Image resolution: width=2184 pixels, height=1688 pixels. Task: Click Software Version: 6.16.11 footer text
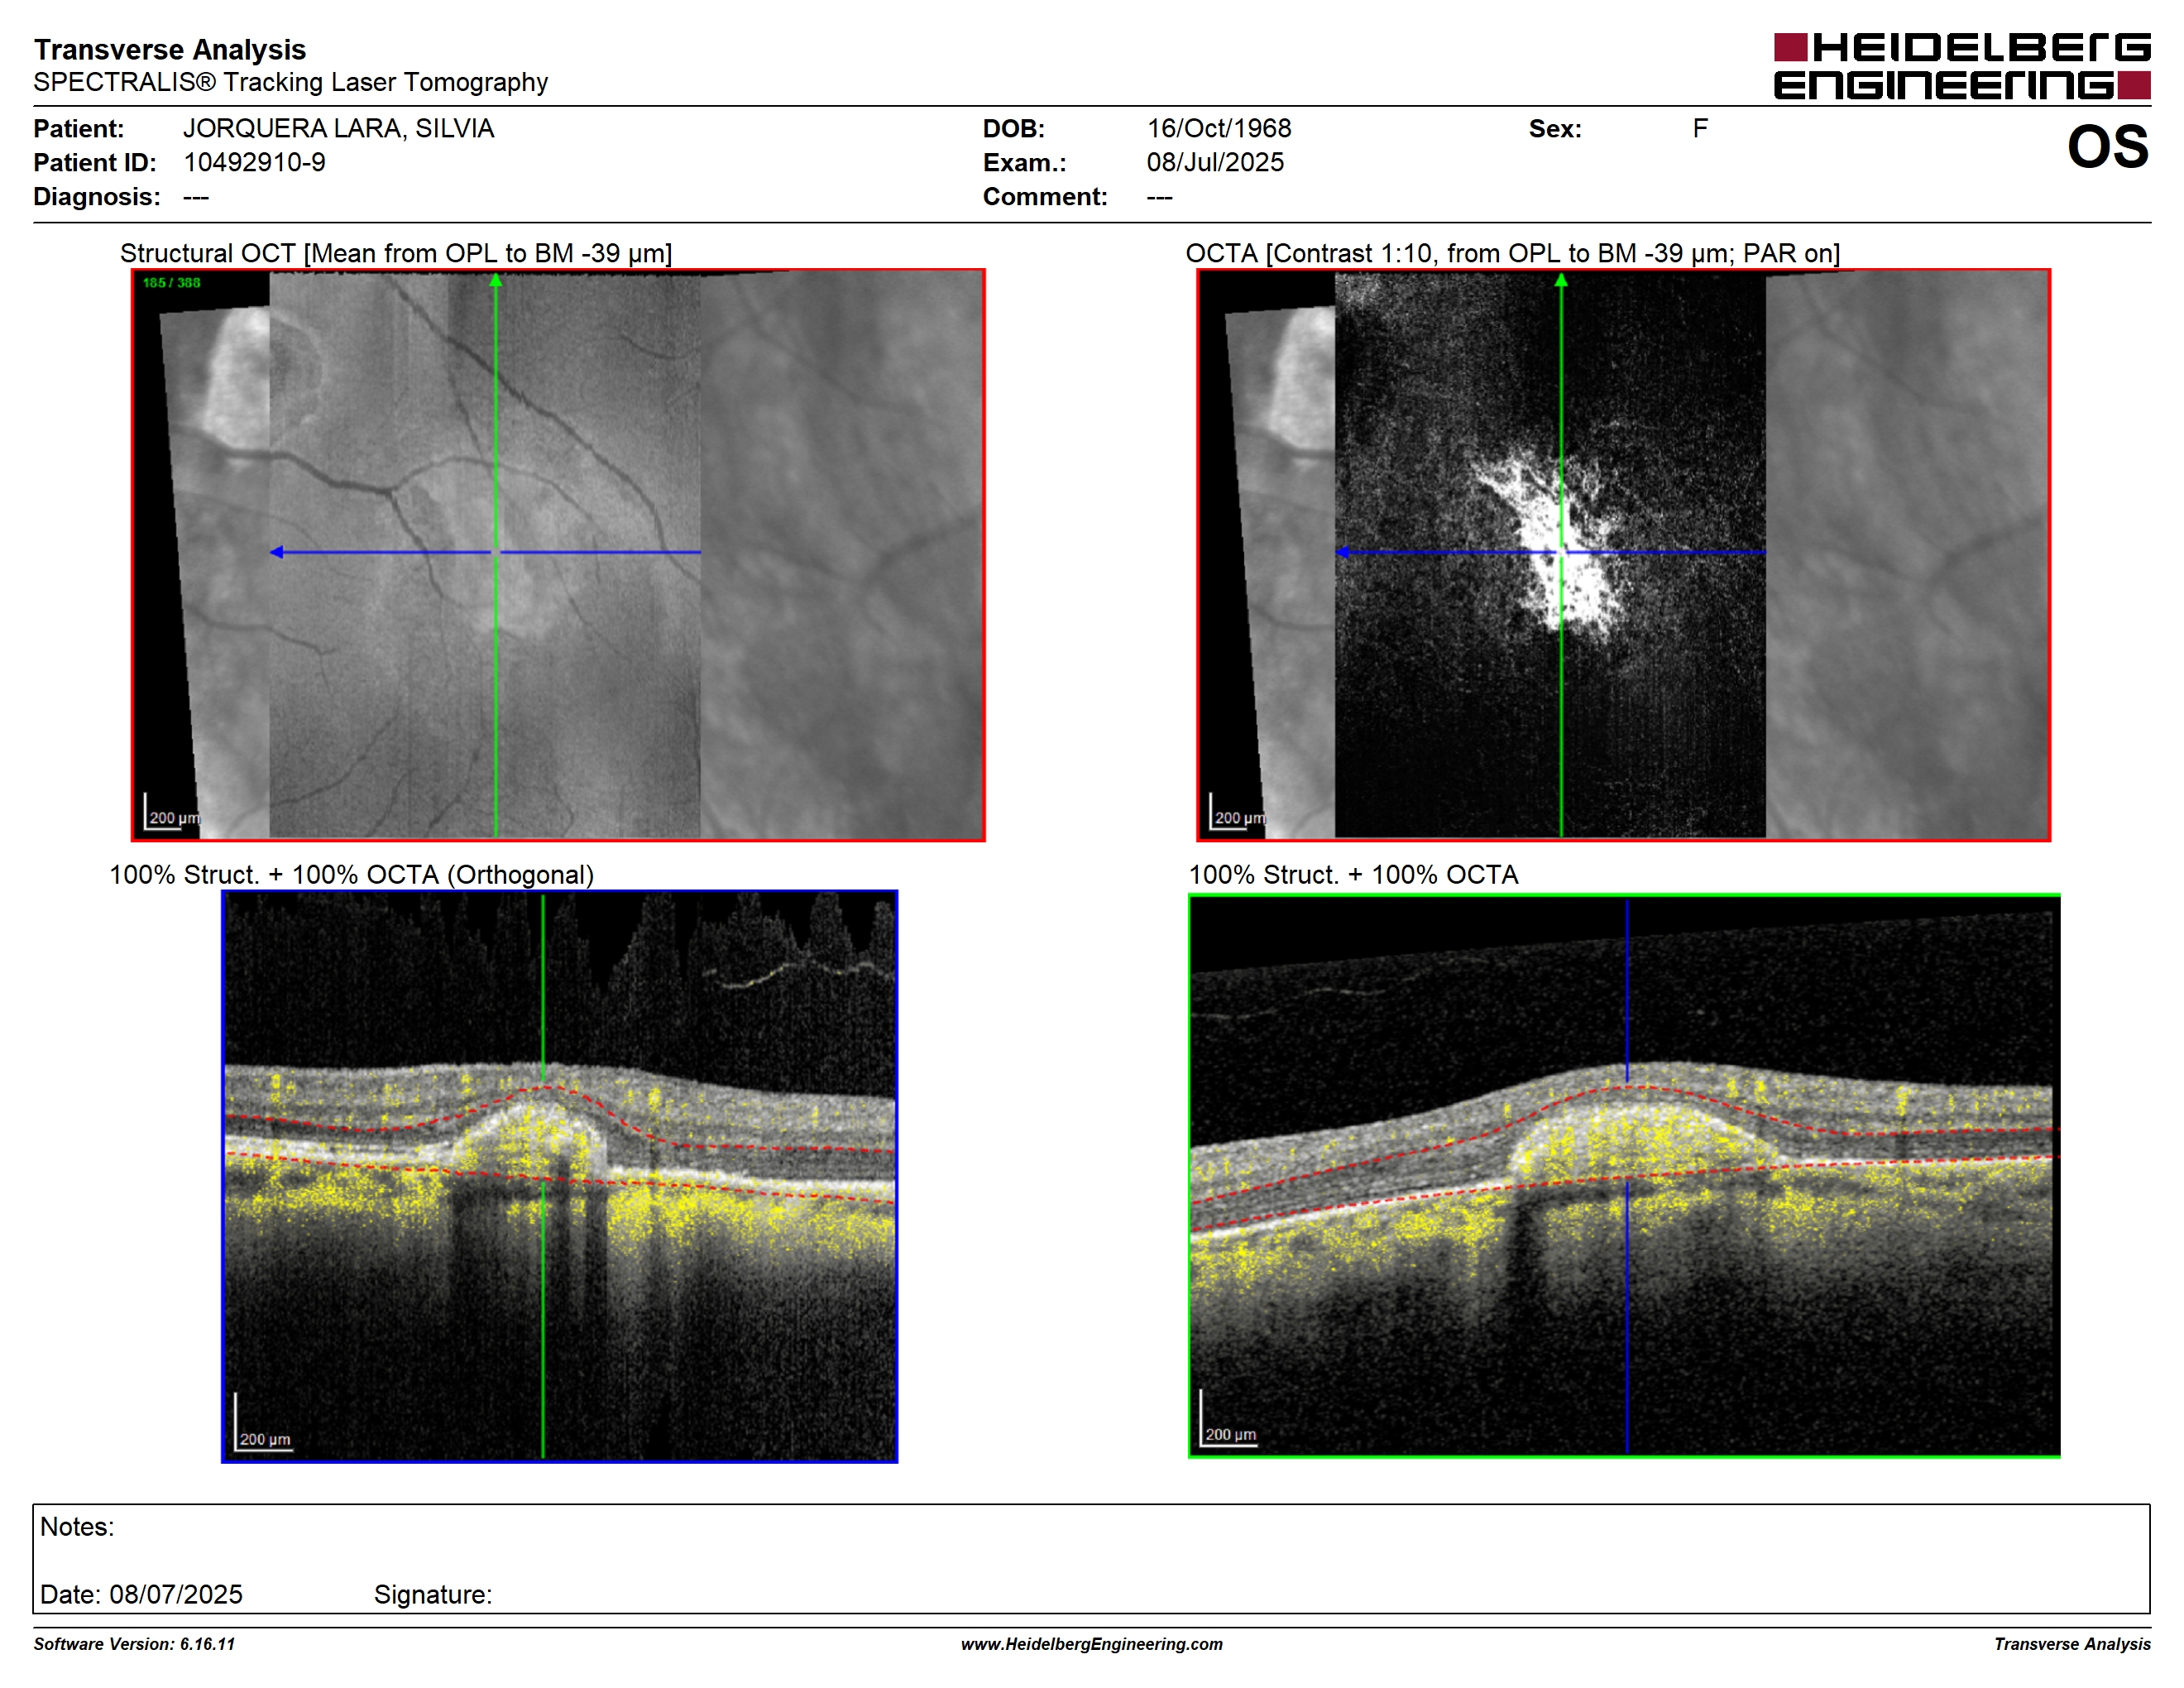coord(134,1644)
